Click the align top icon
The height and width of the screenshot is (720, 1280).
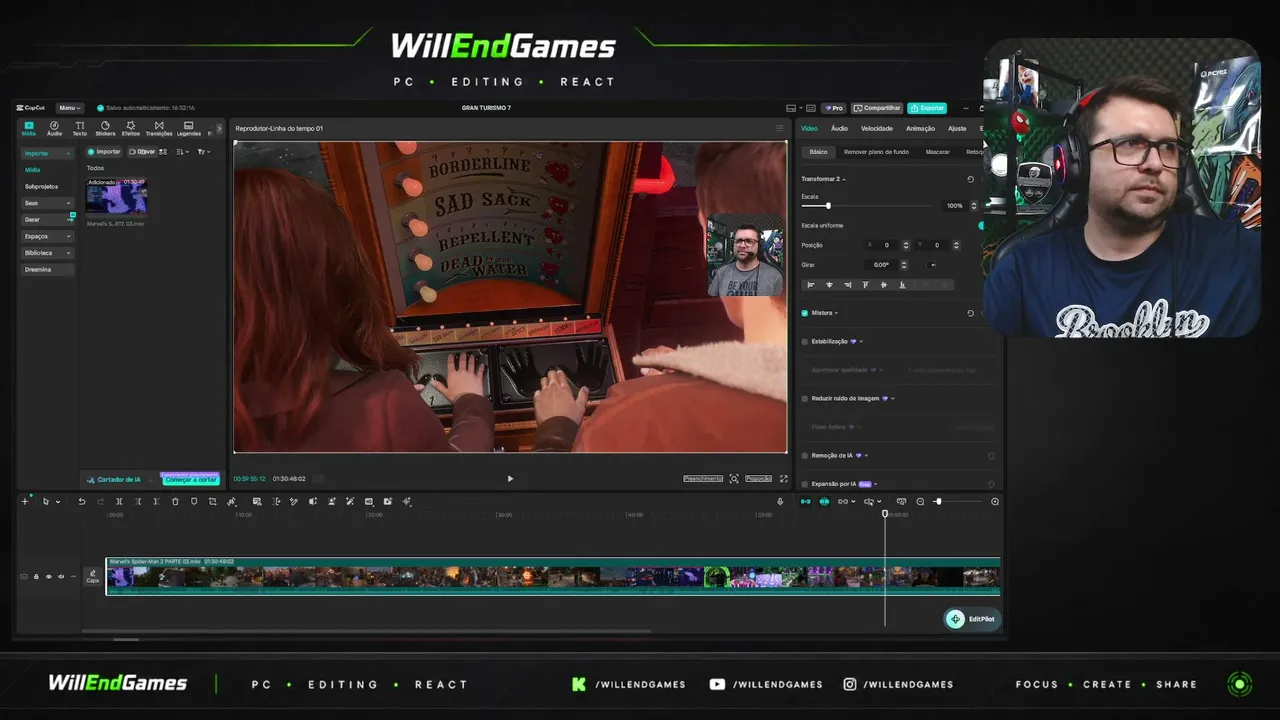coord(866,285)
